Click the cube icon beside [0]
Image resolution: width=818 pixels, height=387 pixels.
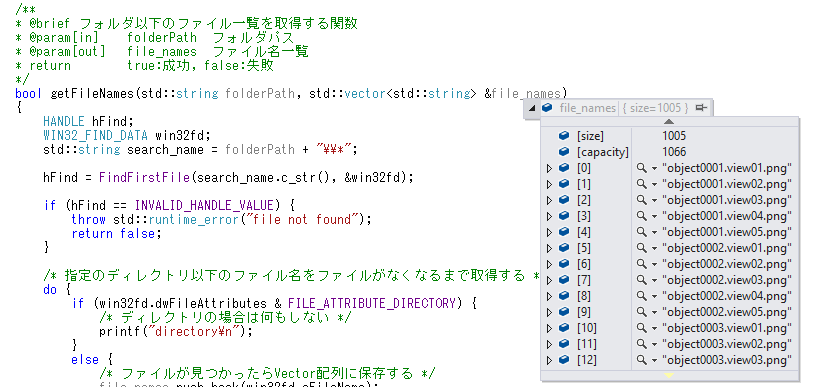[563, 168]
